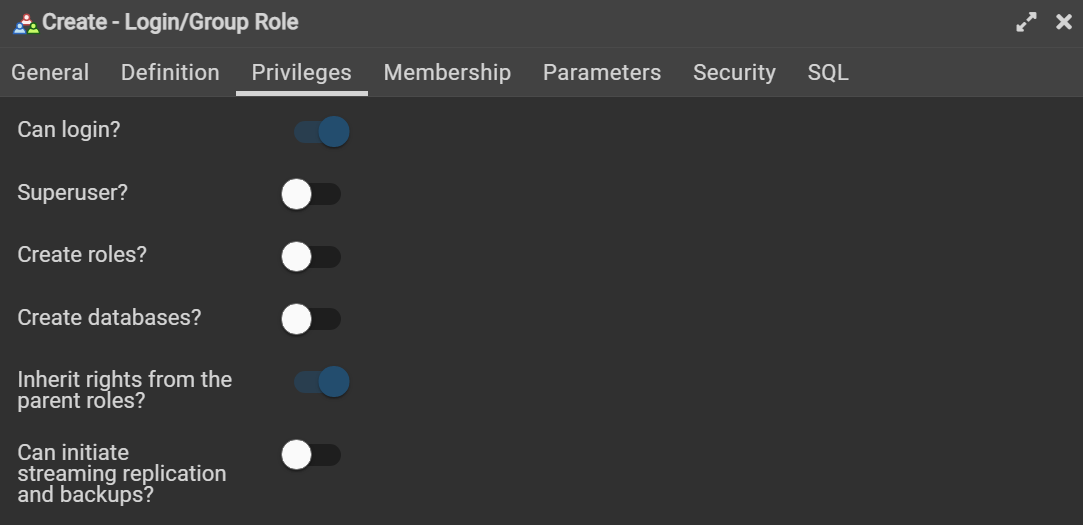Click the 'Can login?' label text
The image size is (1083, 525).
[69, 130]
